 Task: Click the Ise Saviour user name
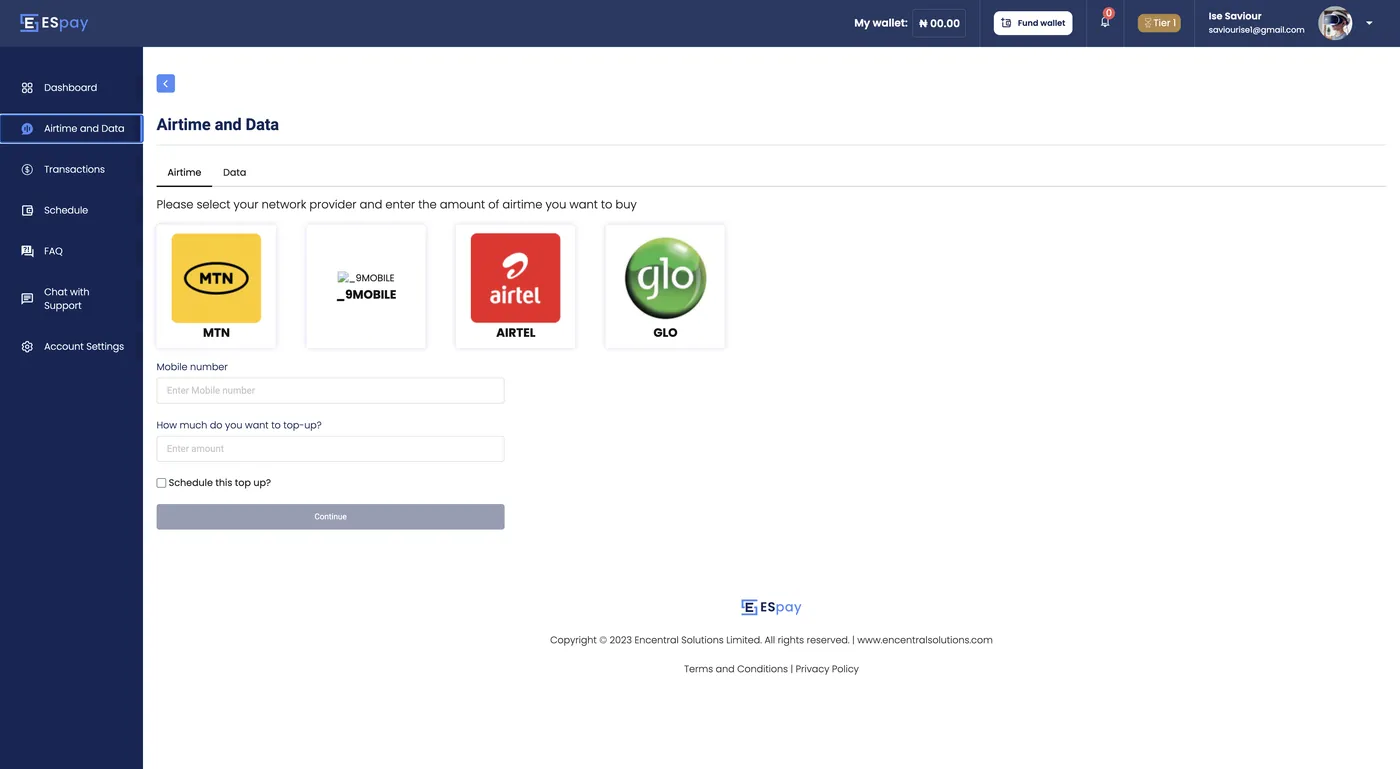pyautogui.click(x=1235, y=16)
